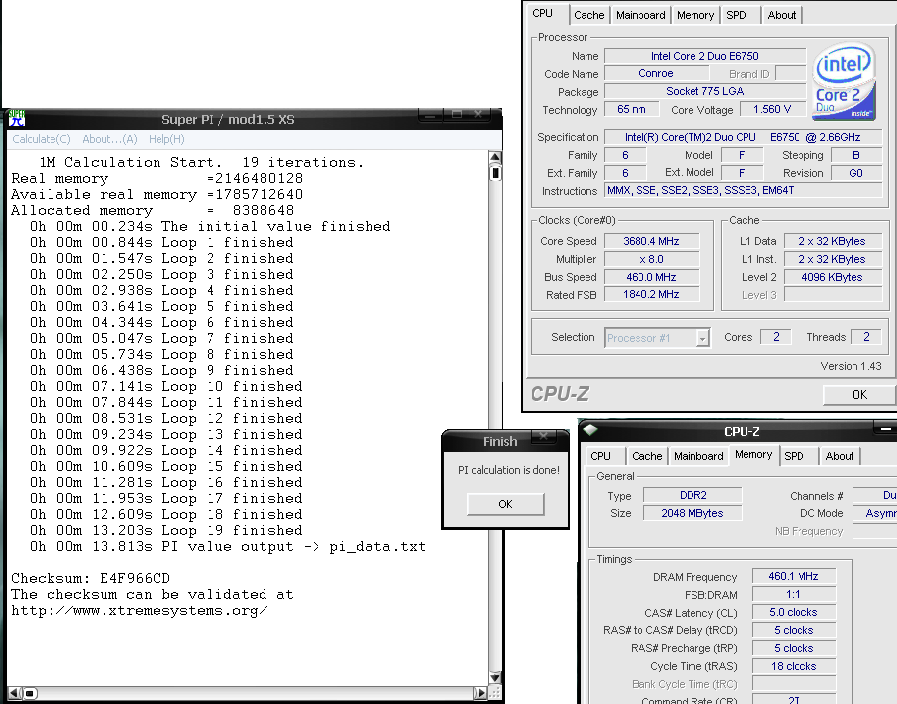Switch to About tab in upper CPU-Z window
This screenshot has height=704, width=897.
781,15
